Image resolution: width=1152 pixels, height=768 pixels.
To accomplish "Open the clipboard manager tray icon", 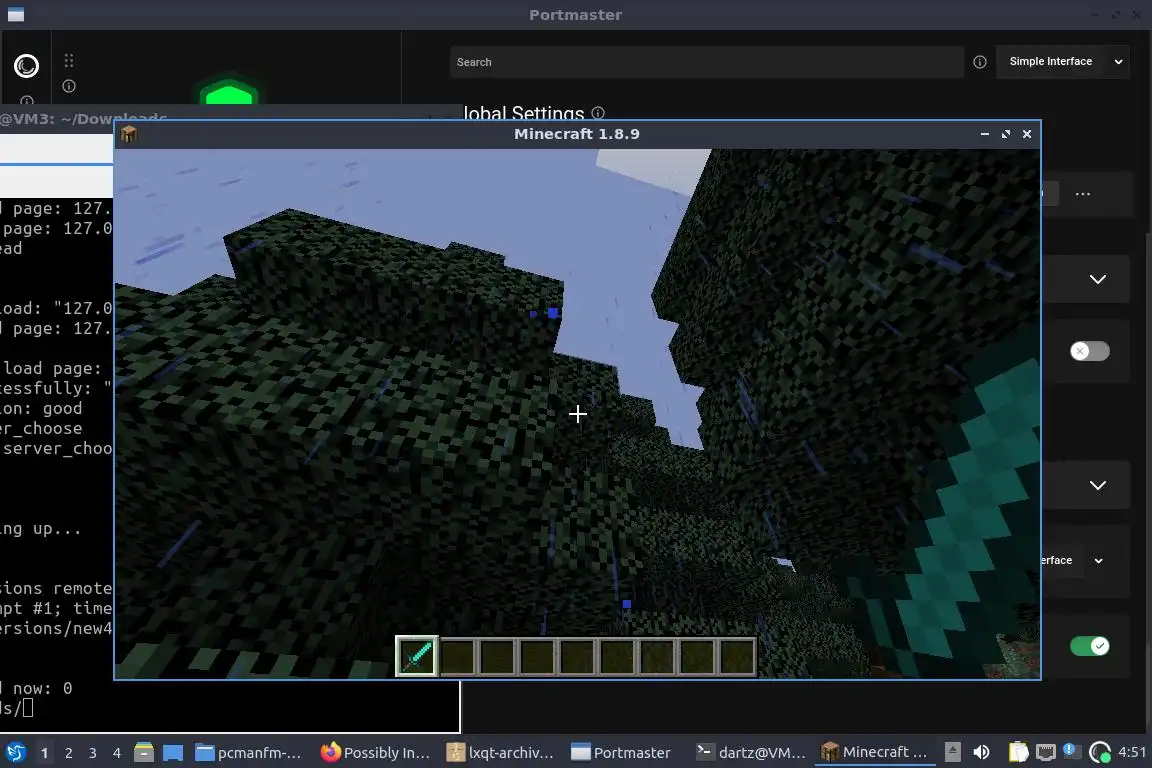I will [1018, 752].
